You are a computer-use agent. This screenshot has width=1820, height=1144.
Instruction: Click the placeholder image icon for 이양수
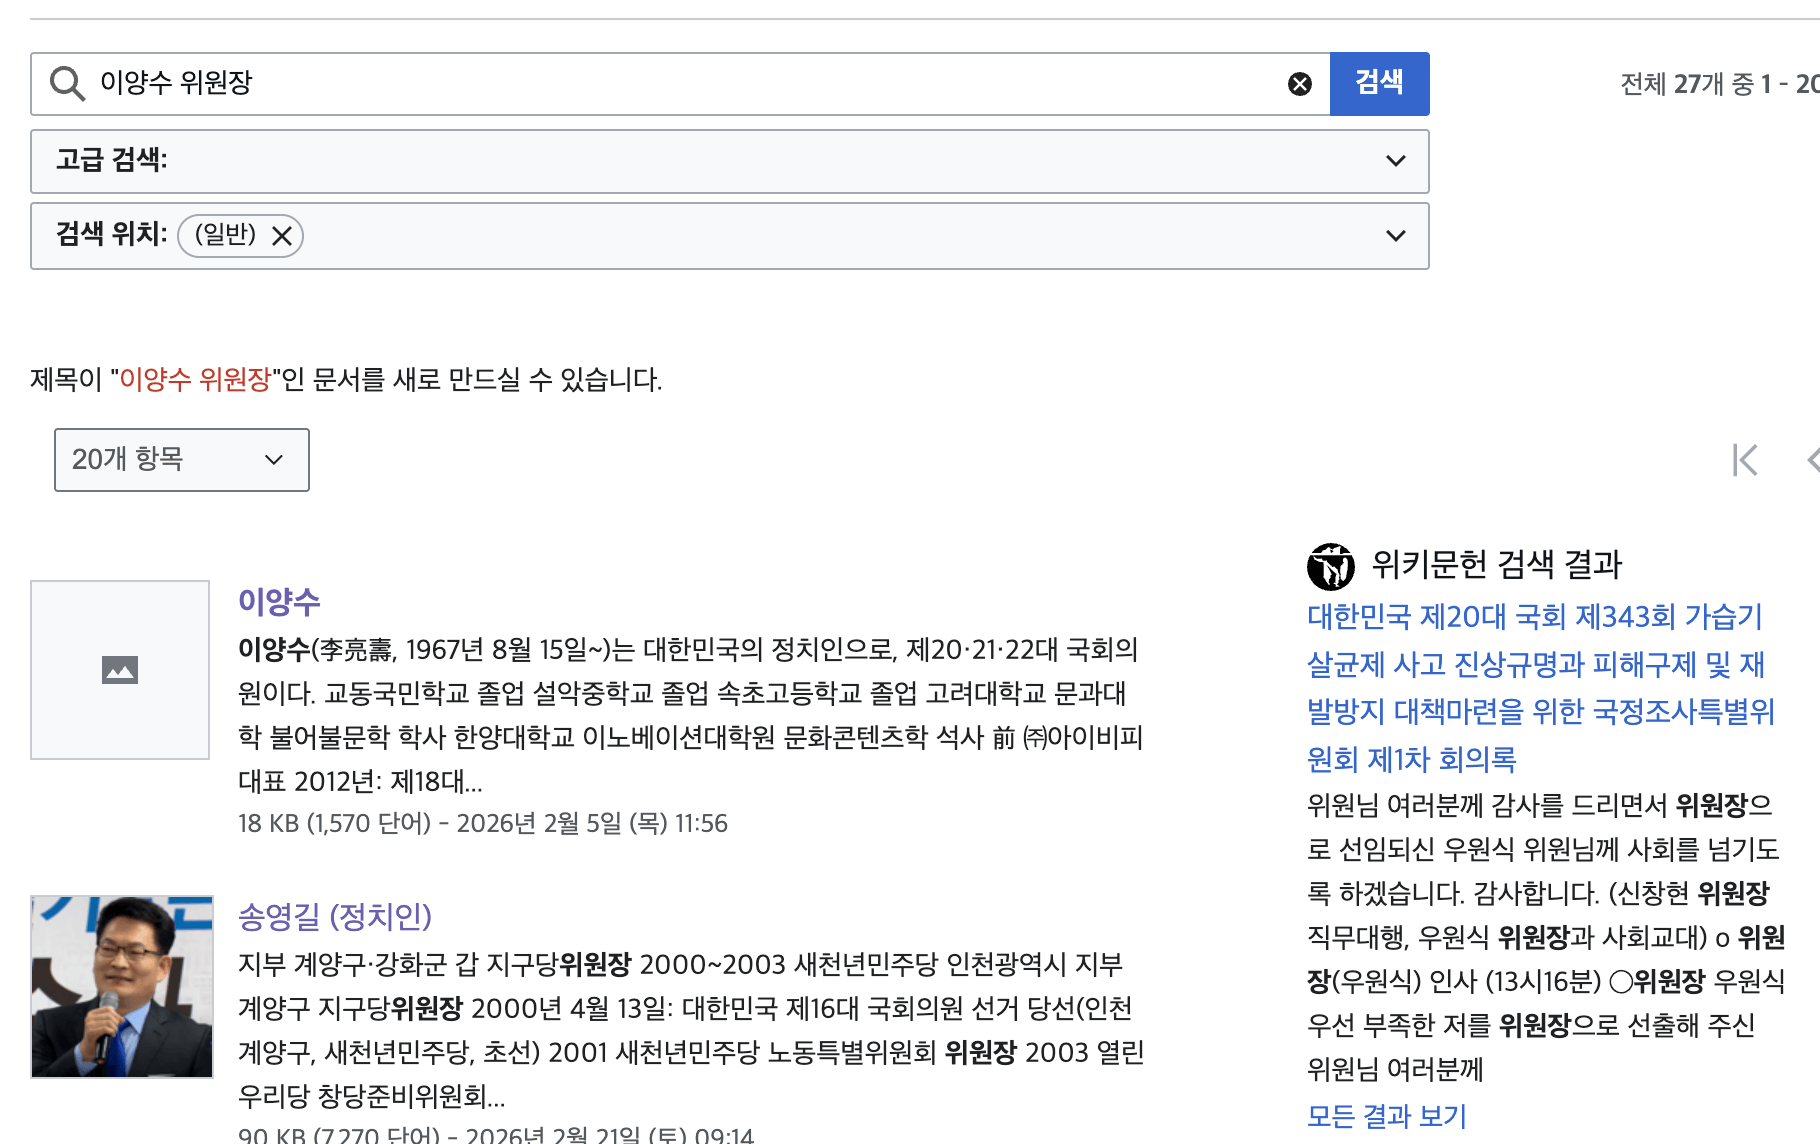coord(120,670)
